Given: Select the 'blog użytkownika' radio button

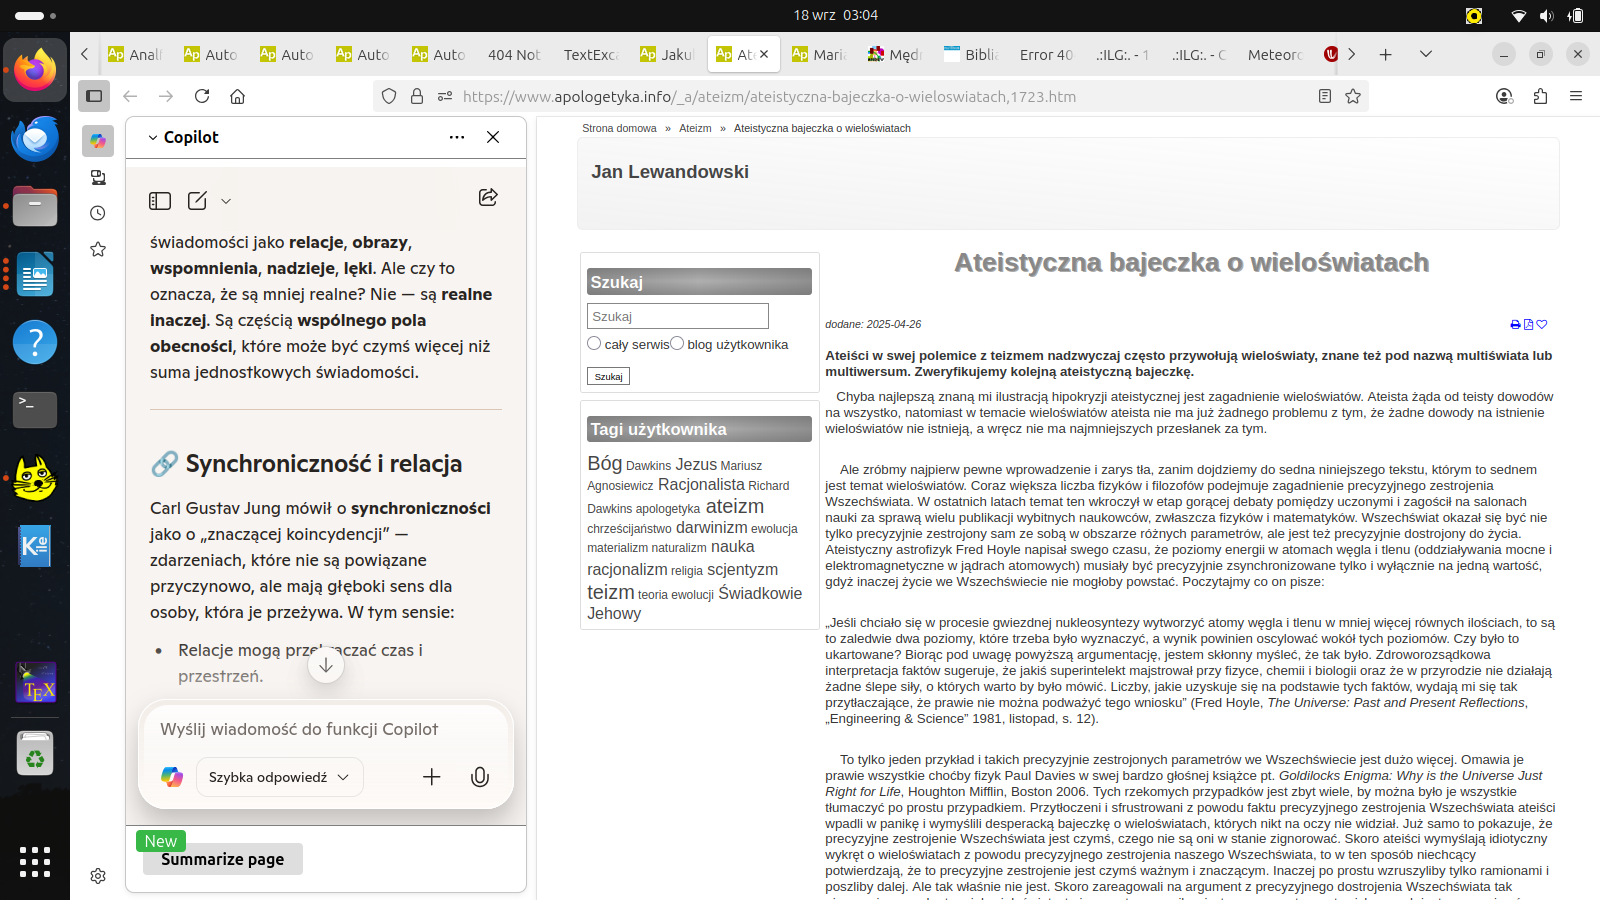Looking at the screenshot, I should tap(677, 344).
